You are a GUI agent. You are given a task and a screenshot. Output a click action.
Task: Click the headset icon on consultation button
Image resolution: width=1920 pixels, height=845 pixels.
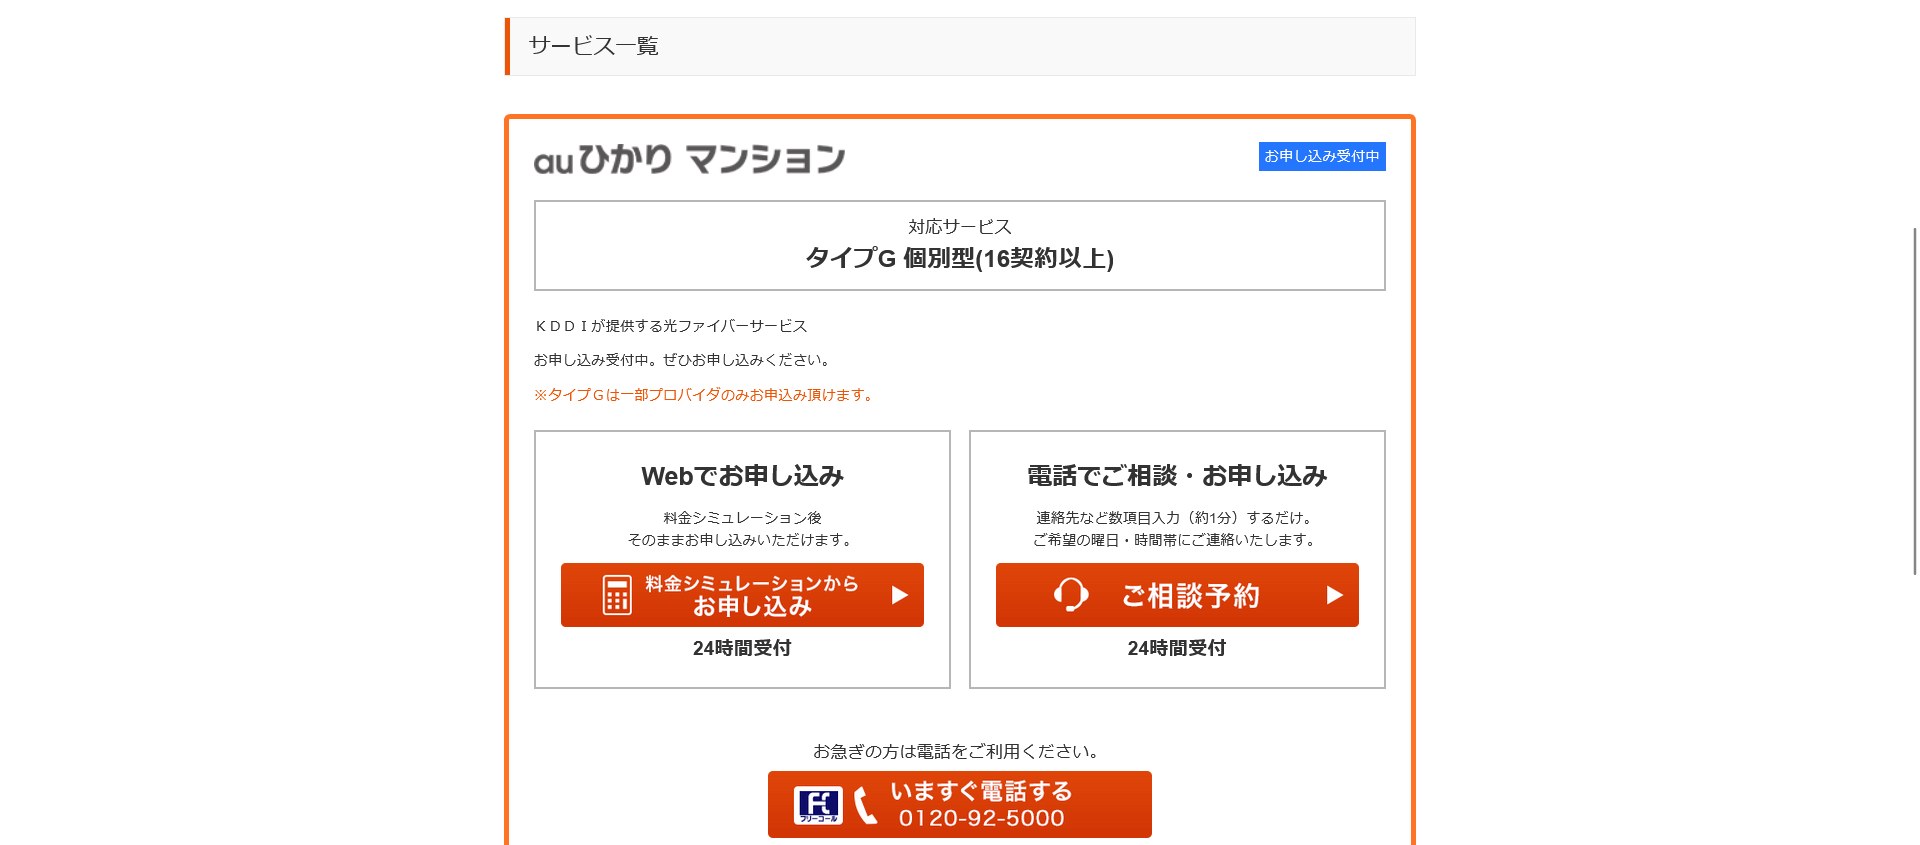pyautogui.click(x=1071, y=595)
